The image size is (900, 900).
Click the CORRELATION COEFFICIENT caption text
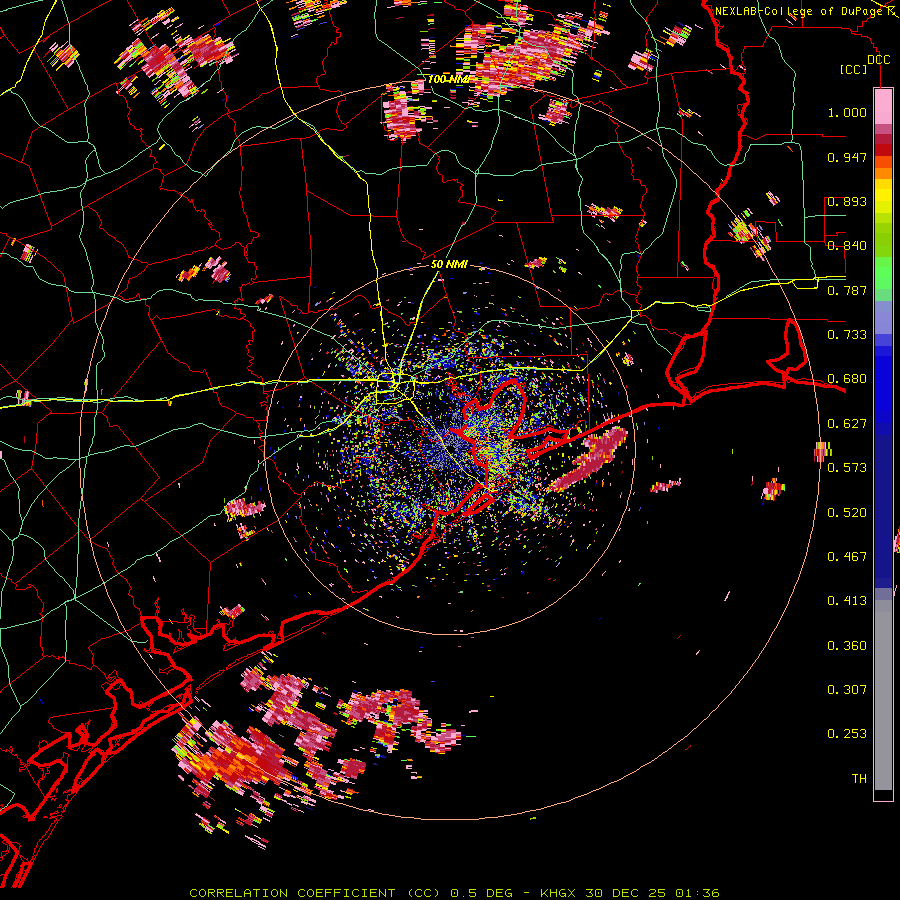coord(292,893)
